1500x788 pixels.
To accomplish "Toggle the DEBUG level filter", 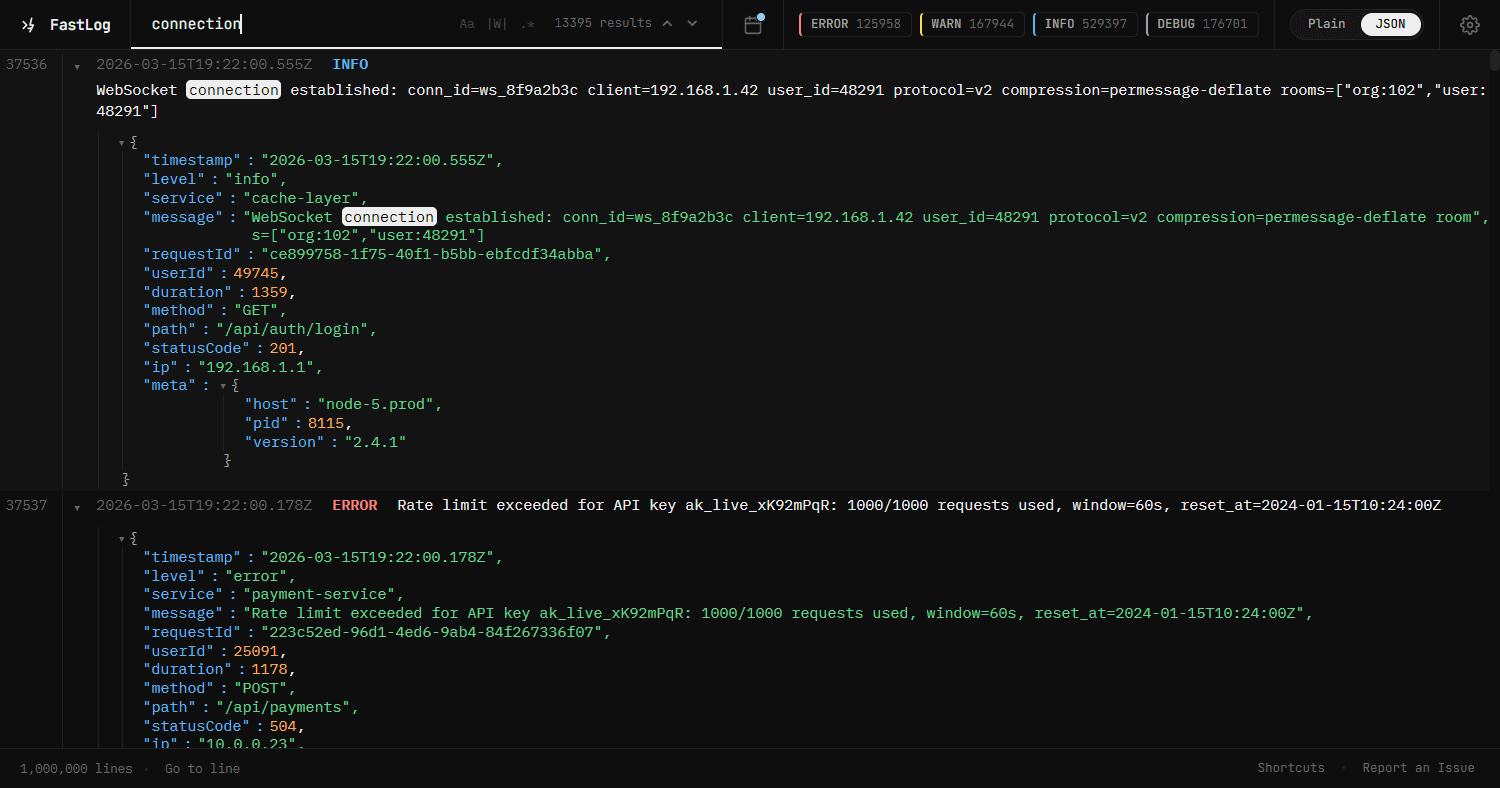I will tap(1201, 24).
